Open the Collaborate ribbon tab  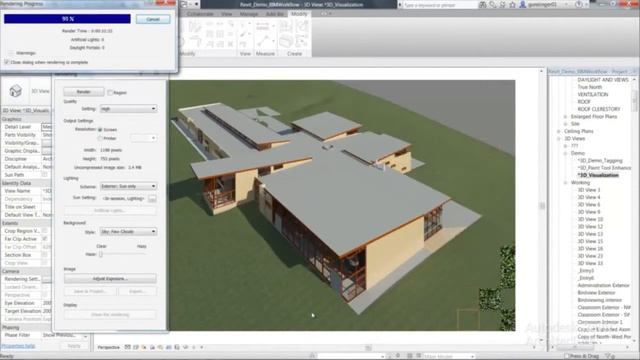[x=200, y=14]
